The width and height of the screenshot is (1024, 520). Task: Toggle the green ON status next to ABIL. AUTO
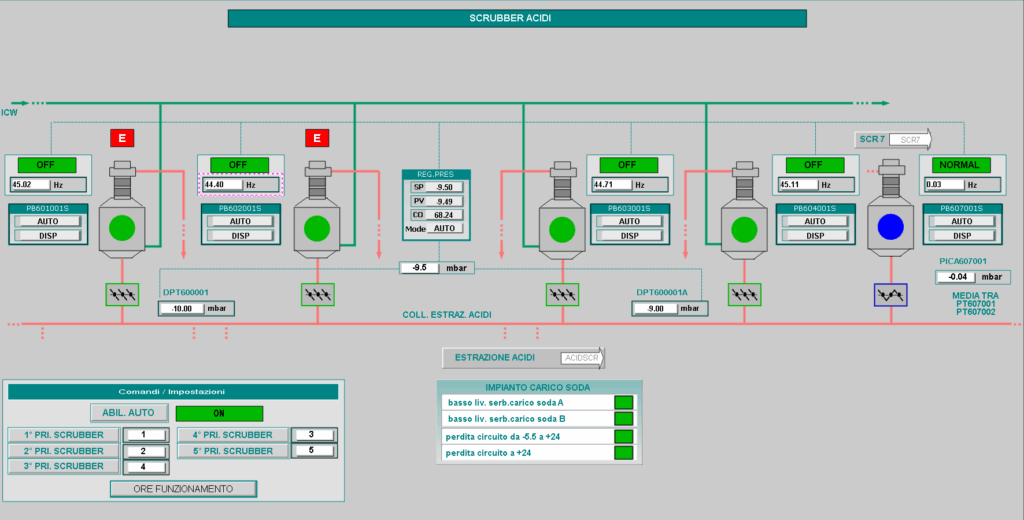(219, 413)
